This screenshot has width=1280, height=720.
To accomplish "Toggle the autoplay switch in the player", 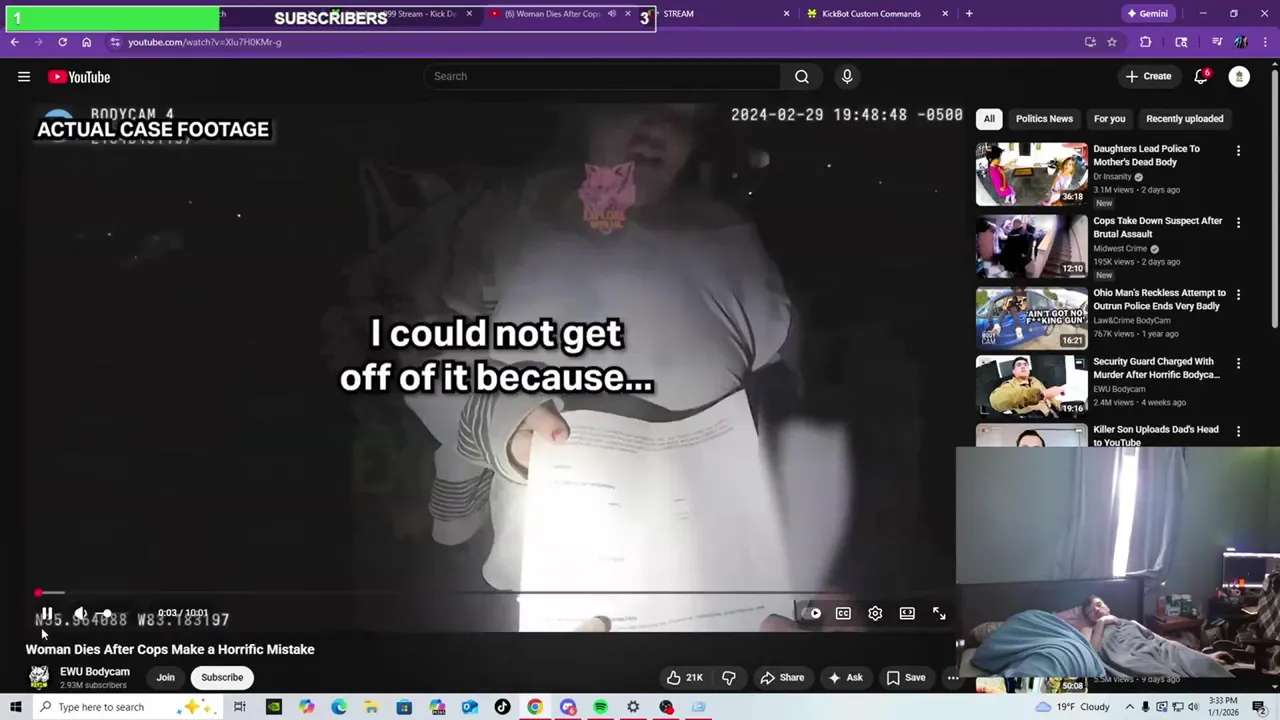I will click(810, 614).
